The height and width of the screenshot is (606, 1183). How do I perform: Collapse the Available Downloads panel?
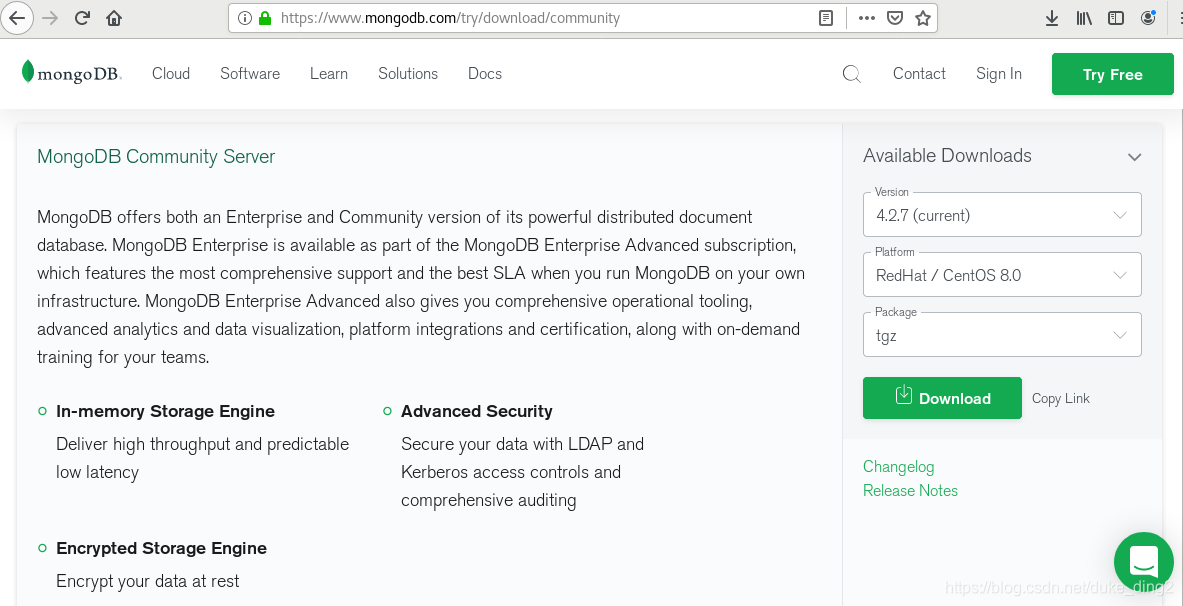1135,157
